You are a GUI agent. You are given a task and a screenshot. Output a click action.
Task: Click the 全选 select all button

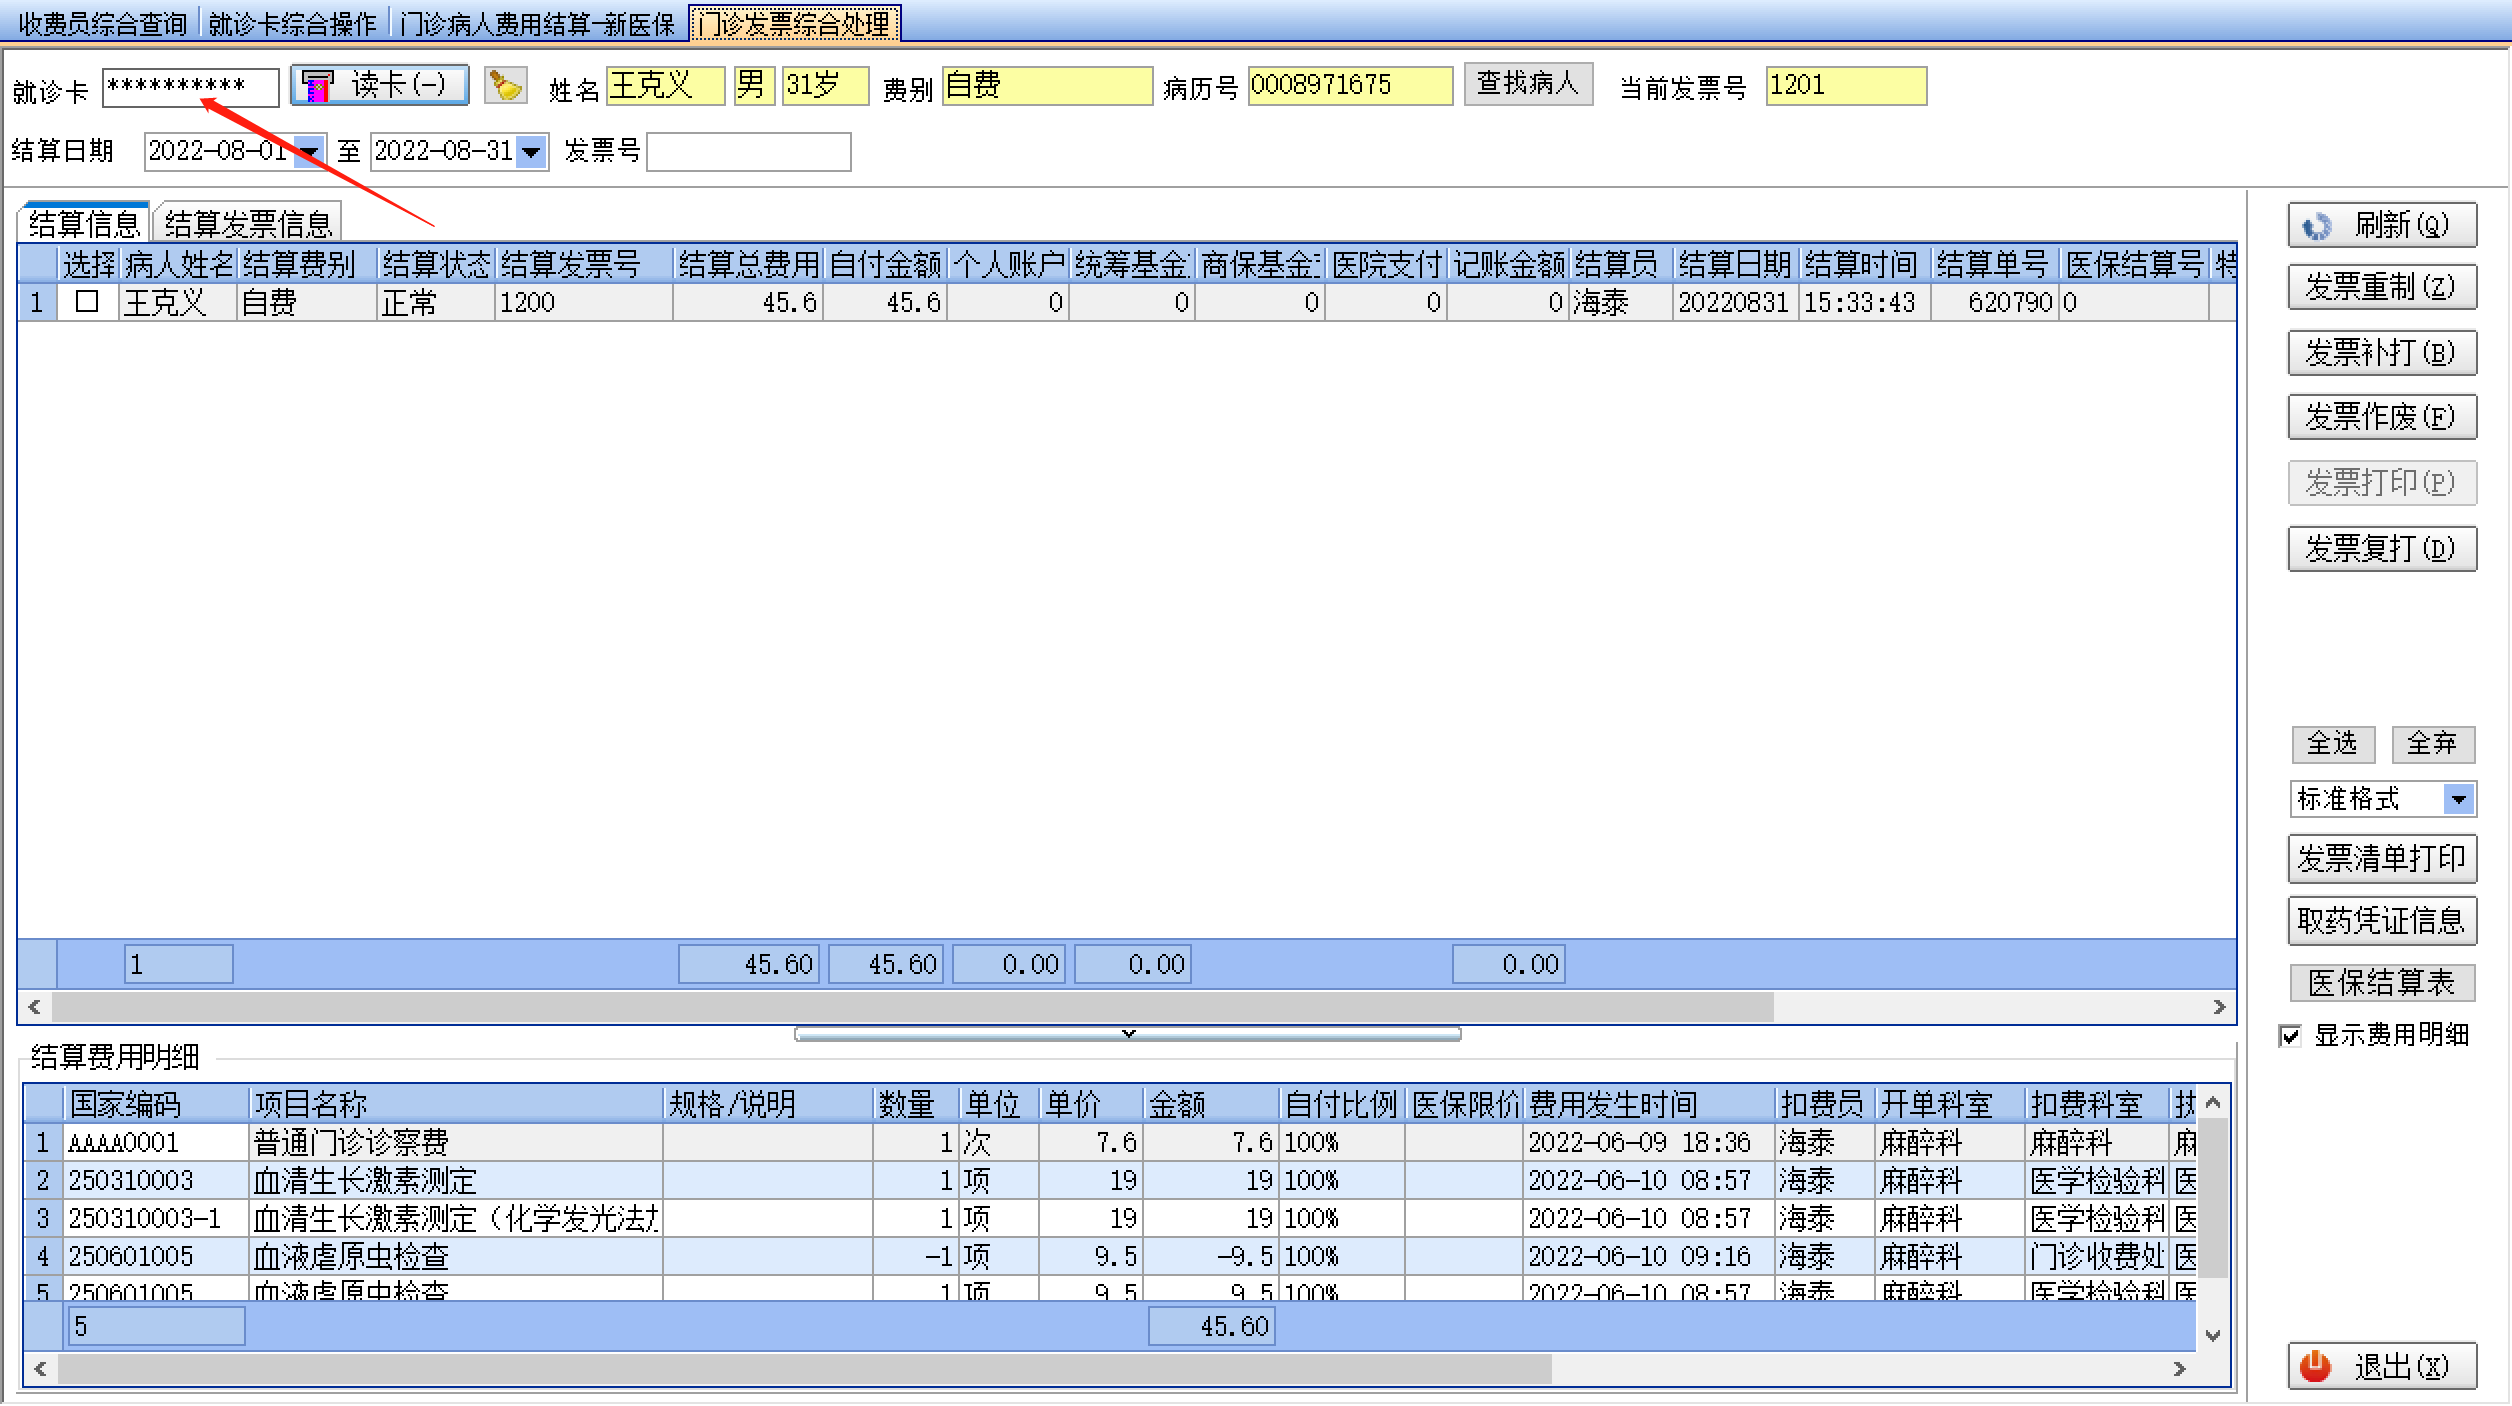point(2332,744)
